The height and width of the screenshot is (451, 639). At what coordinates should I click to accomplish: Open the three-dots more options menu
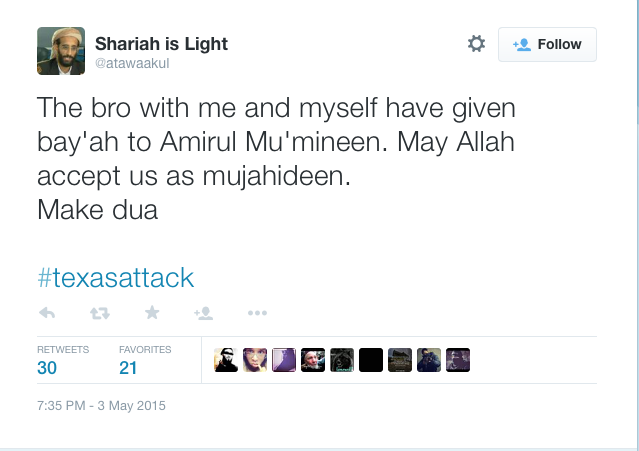click(x=257, y=313)
